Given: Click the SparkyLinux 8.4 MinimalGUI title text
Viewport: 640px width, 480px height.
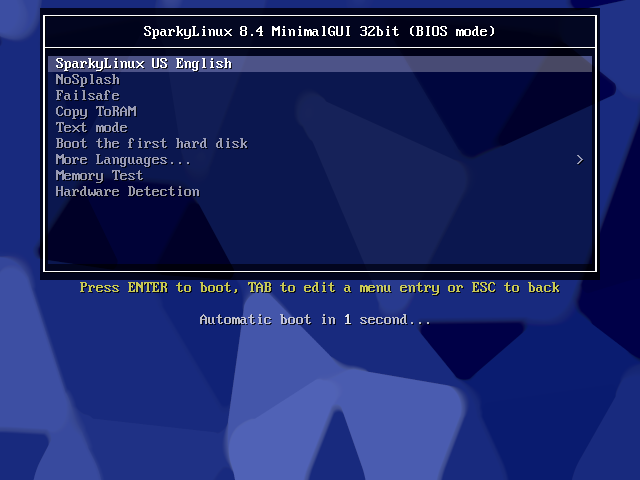Looking at the screenshot, I should (319, 31).
